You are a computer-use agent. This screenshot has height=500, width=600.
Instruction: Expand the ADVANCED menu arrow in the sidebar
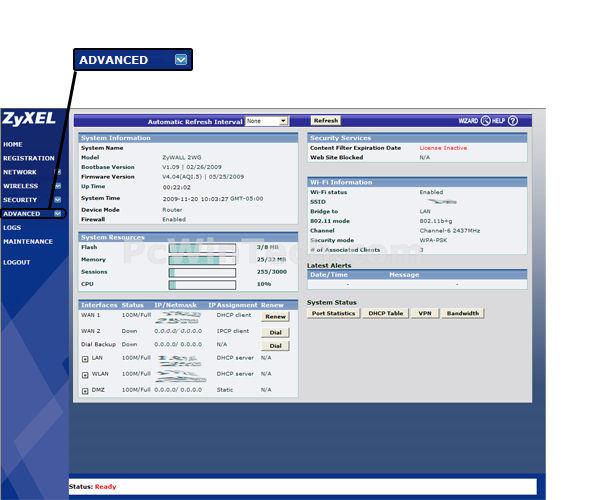58,213
